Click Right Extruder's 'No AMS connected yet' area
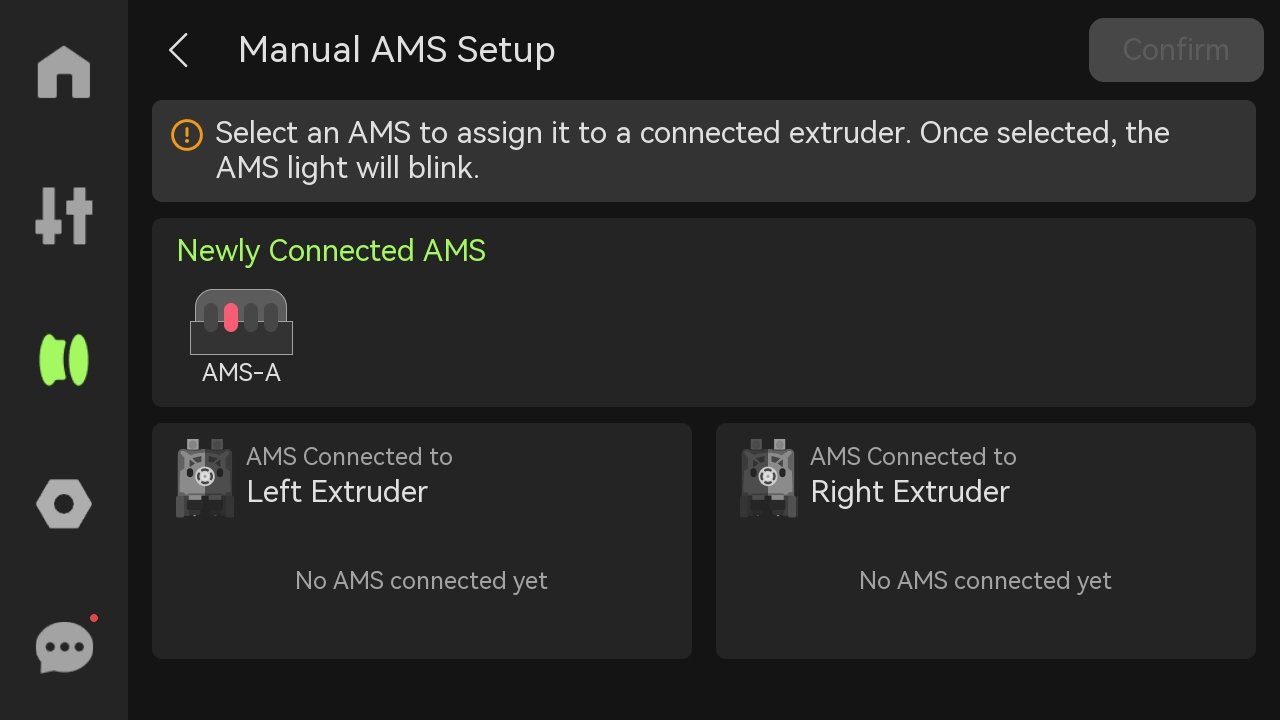This screenshot has width=1280, height=720. coord(985,581)
